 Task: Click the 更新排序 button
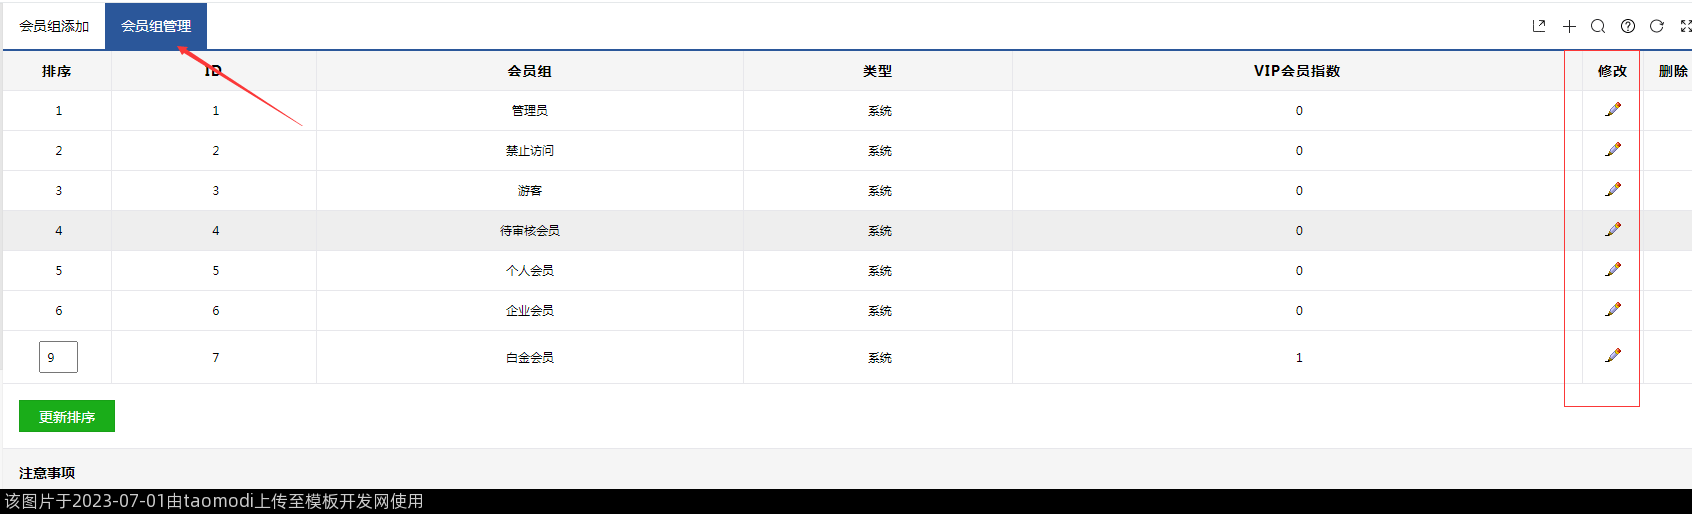67,417
